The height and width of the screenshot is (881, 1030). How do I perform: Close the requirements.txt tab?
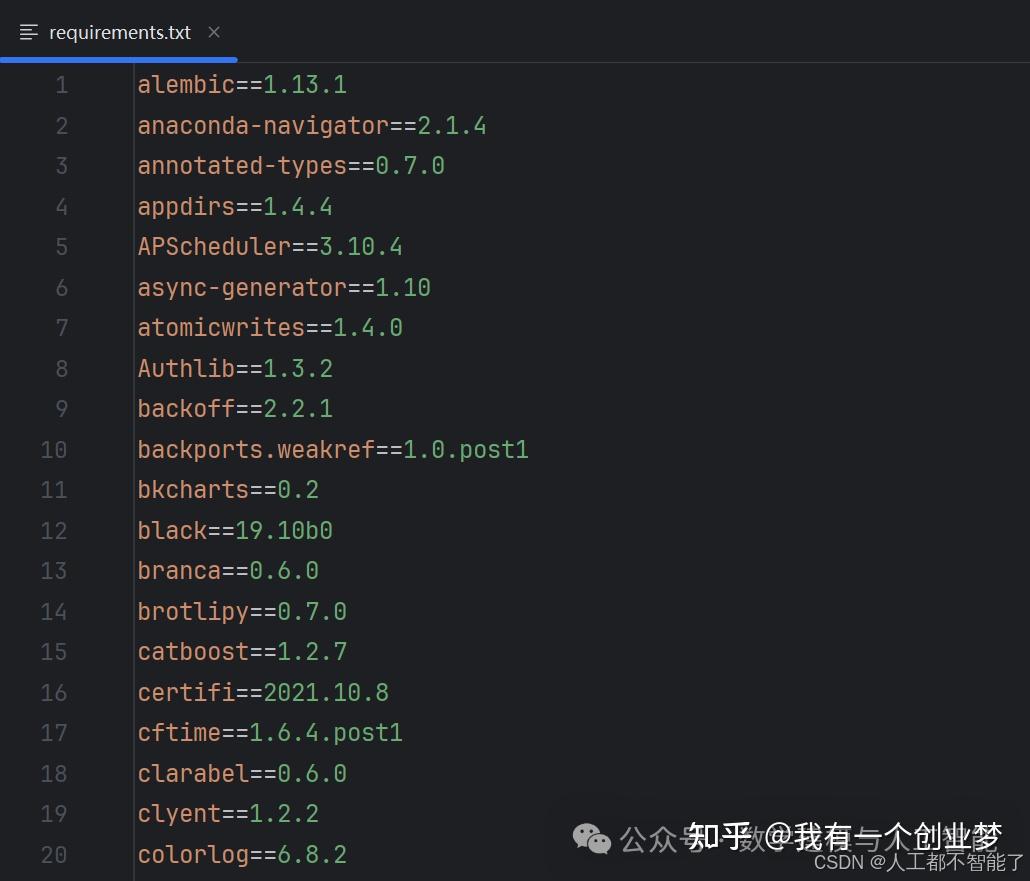tap(213, 31)
